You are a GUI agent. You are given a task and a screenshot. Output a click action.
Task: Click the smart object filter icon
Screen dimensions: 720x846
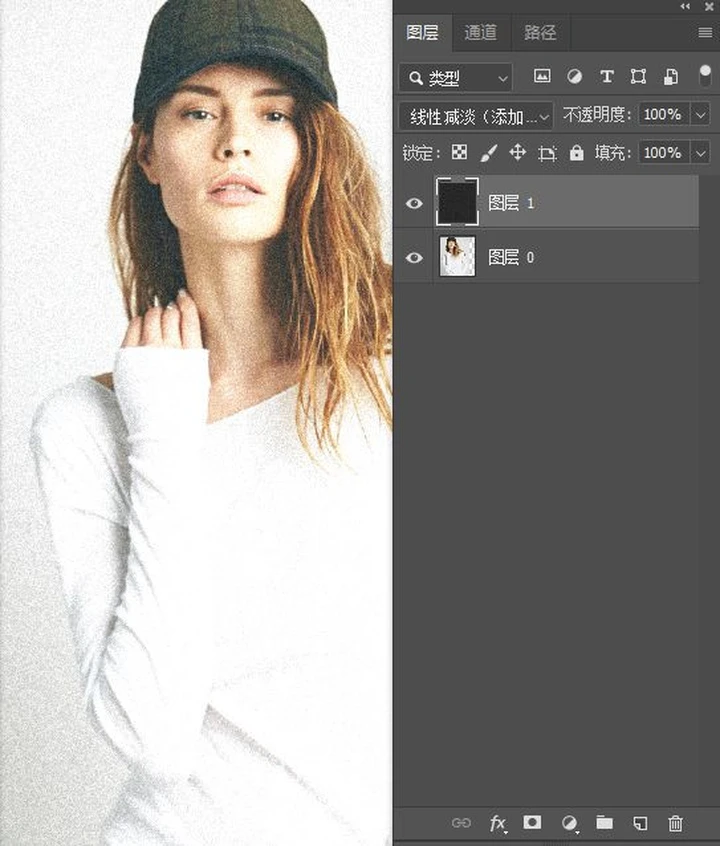671,77
